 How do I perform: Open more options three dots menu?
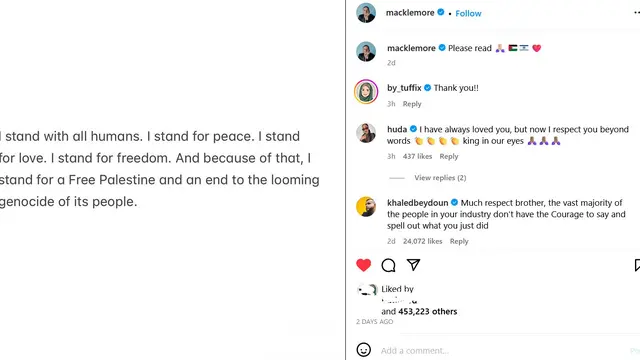(637, 13)
